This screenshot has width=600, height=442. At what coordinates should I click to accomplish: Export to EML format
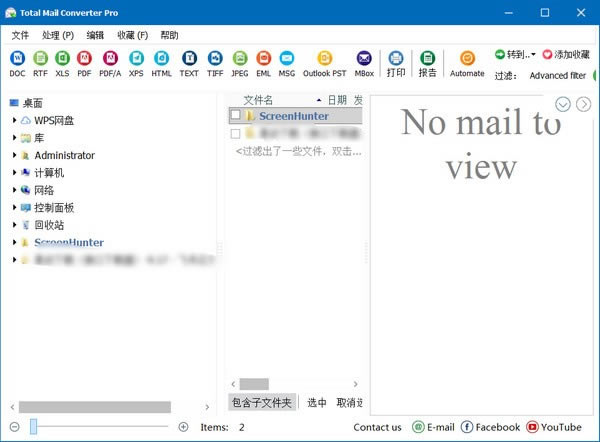coord(264,64)
